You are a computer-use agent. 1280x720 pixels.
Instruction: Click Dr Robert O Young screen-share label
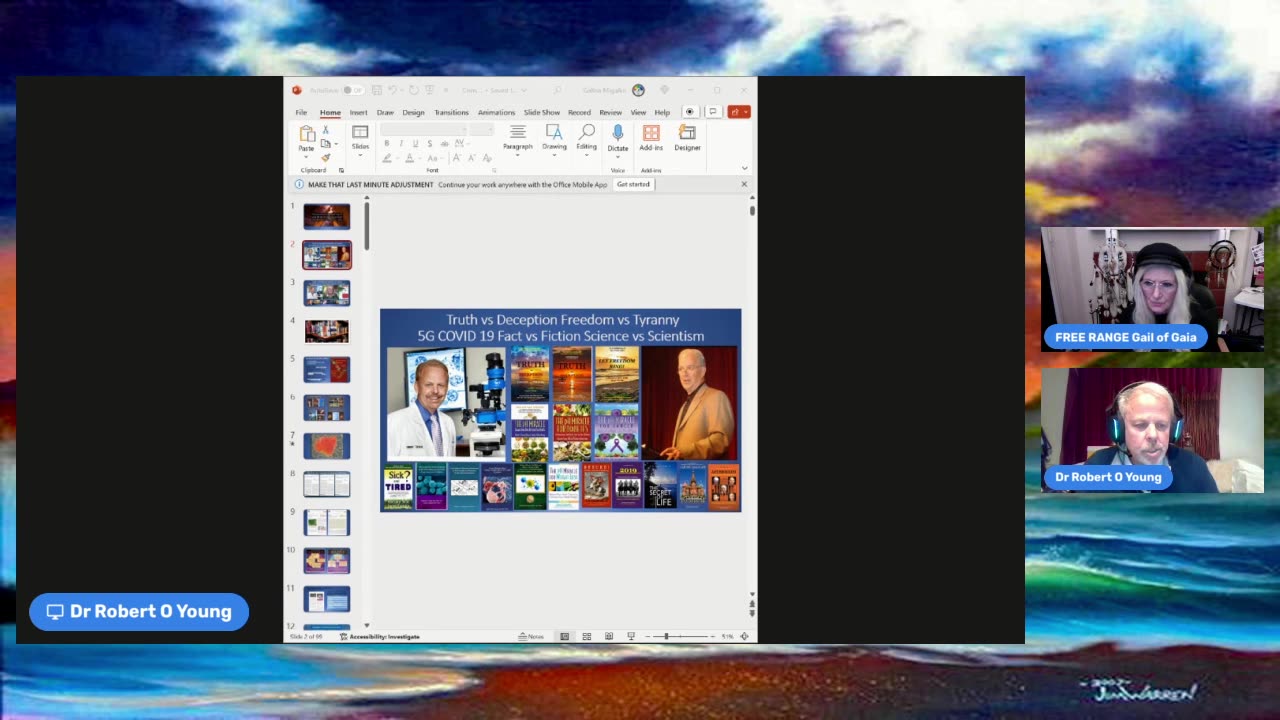139,612
